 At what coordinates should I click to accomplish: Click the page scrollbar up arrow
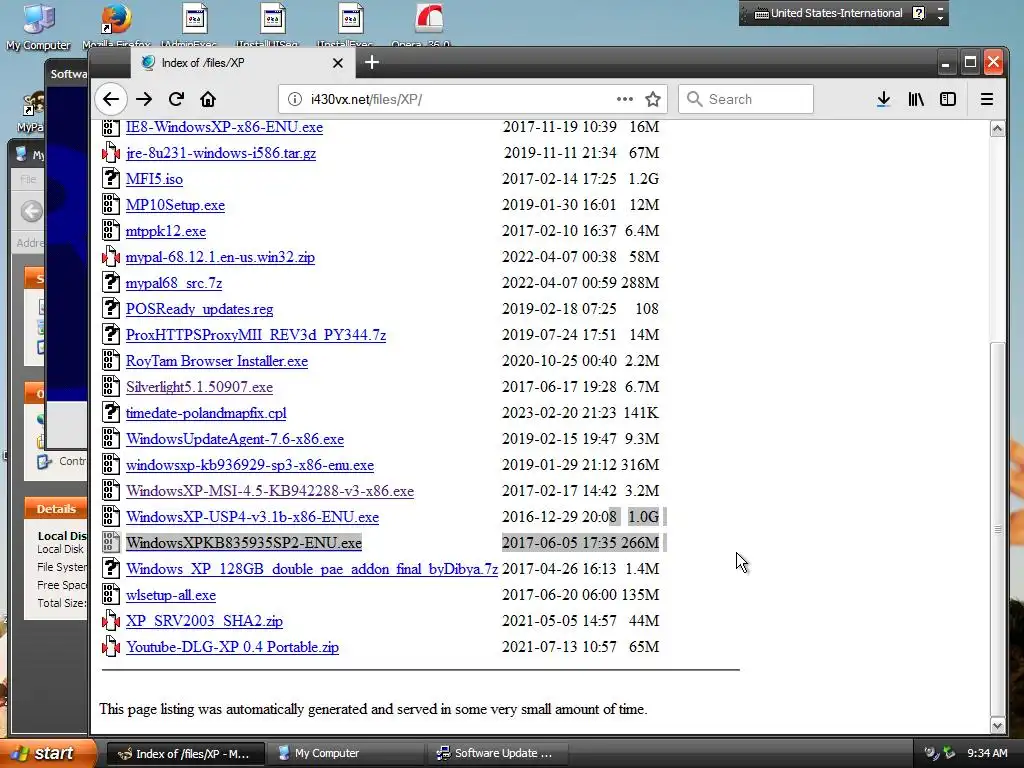[997, 129]
